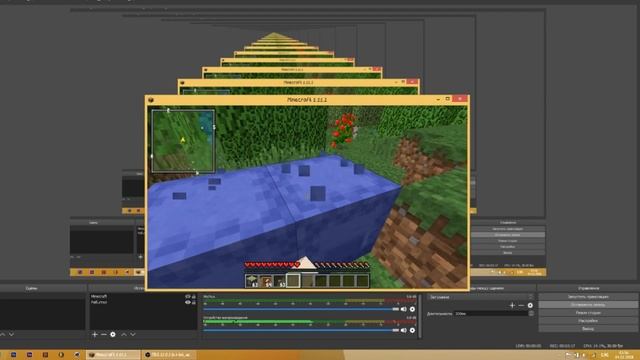
Task: Open Устройство воспроизведения audio settings gear
Action: pos(412,330)
